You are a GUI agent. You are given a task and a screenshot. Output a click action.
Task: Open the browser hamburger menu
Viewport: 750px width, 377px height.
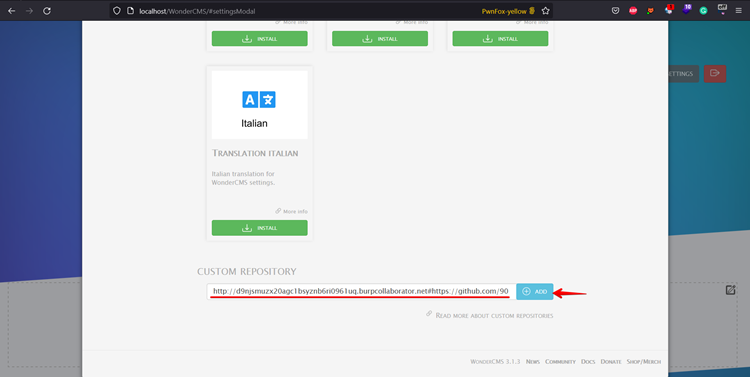point(739,11)
